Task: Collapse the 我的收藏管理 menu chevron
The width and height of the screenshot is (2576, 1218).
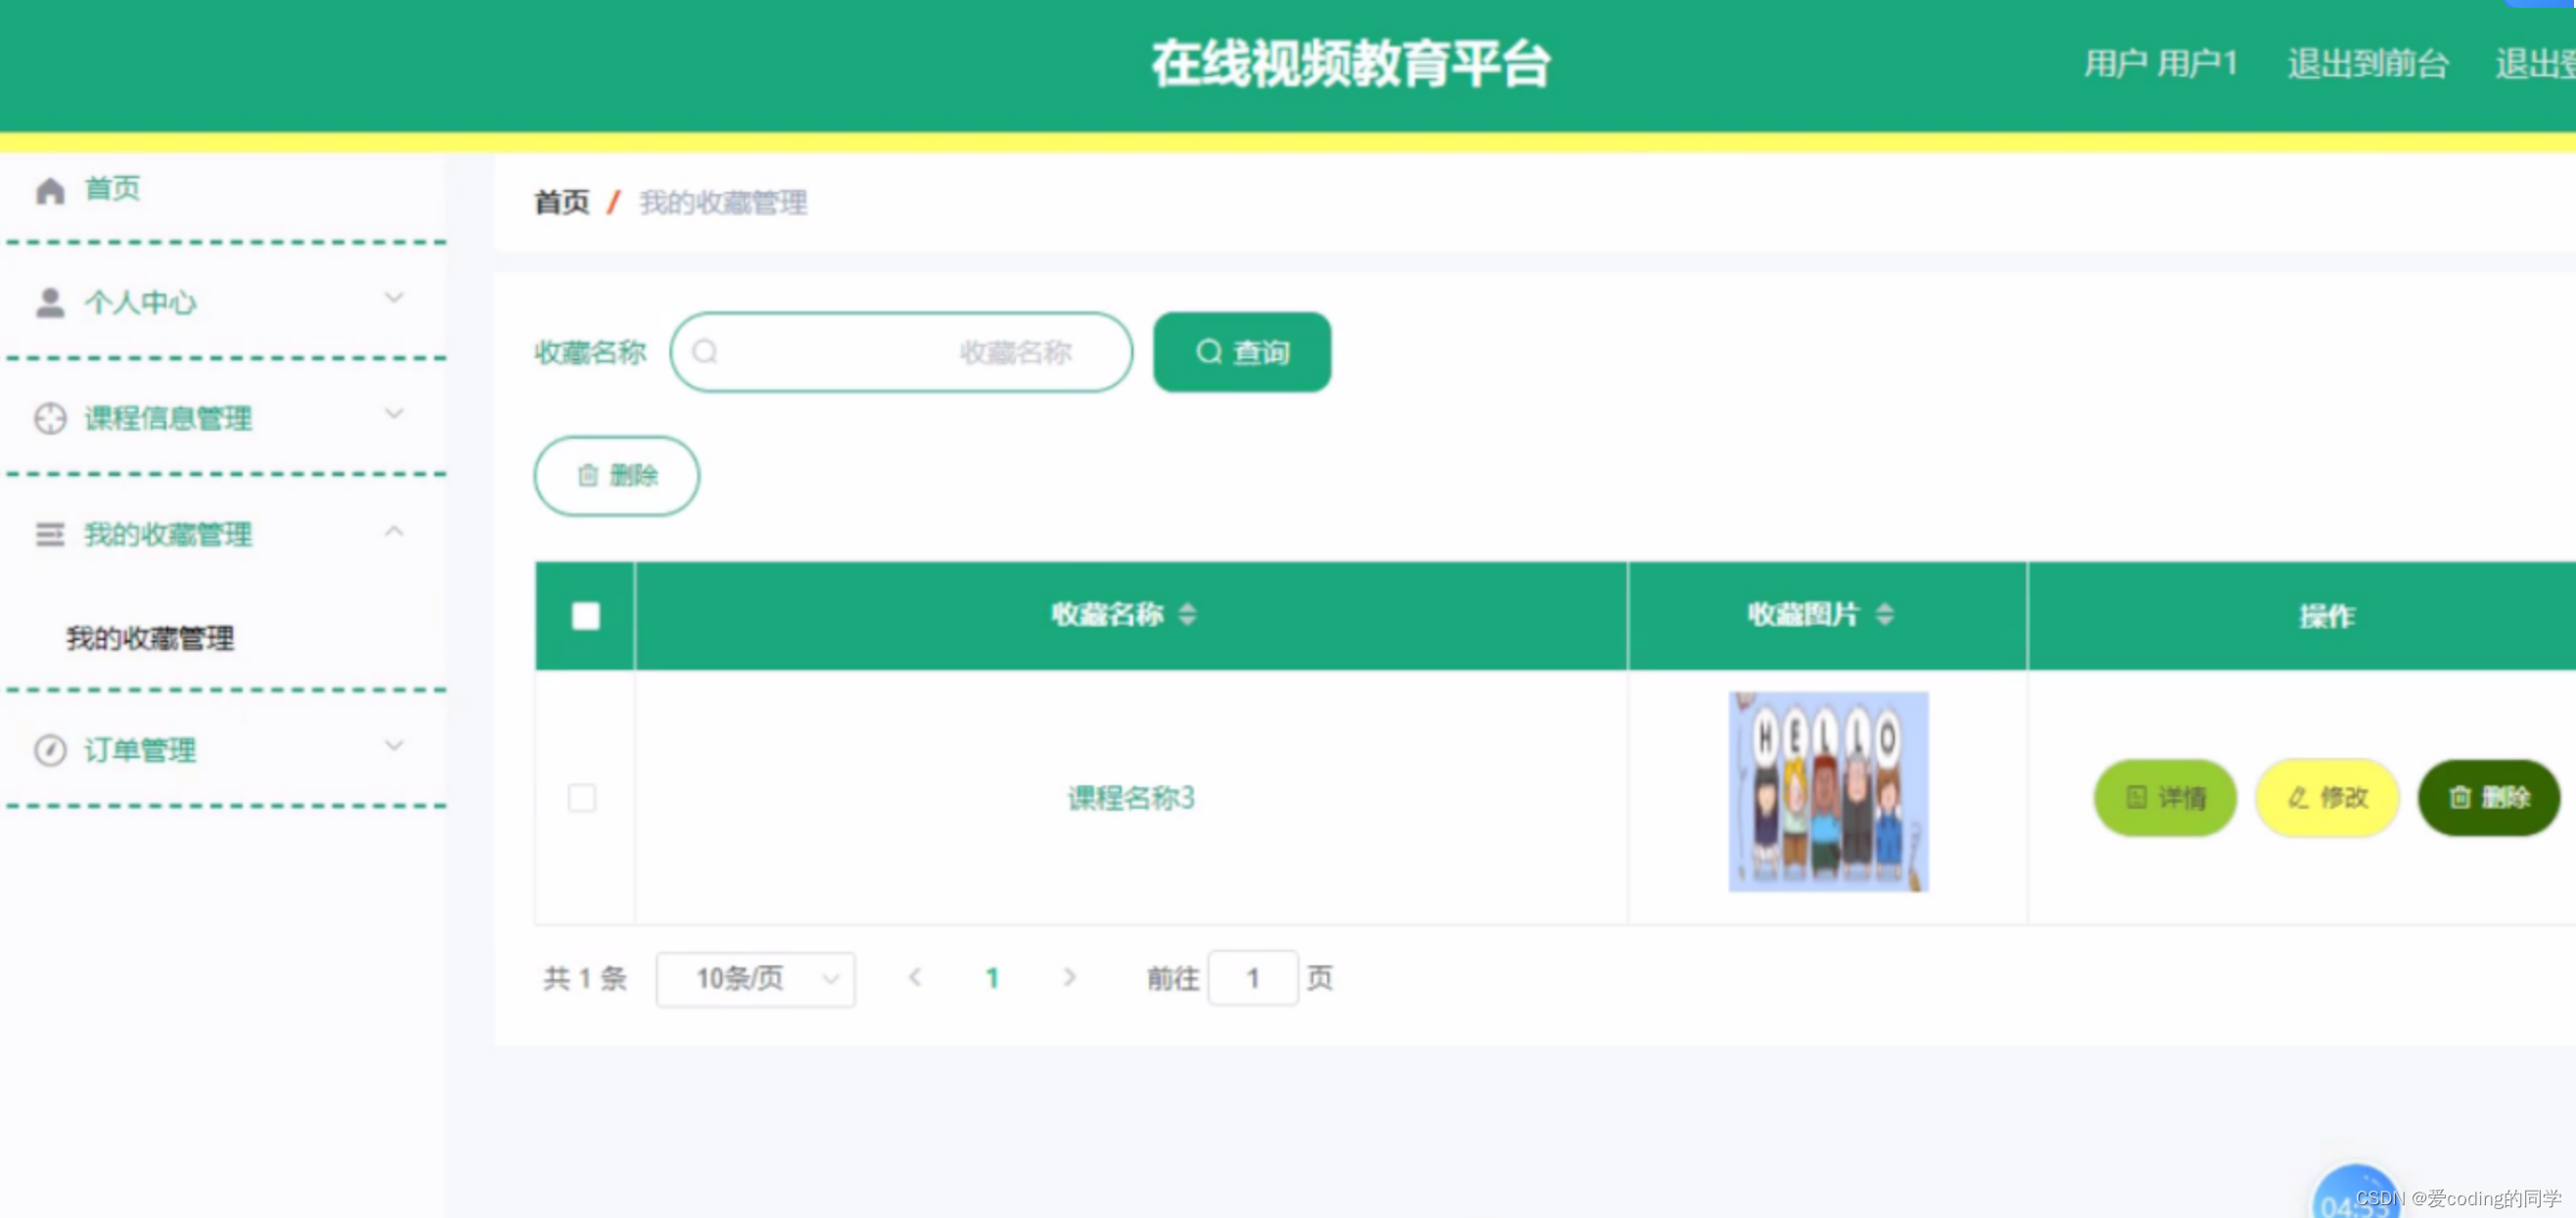Action: [x=394, y=531]
